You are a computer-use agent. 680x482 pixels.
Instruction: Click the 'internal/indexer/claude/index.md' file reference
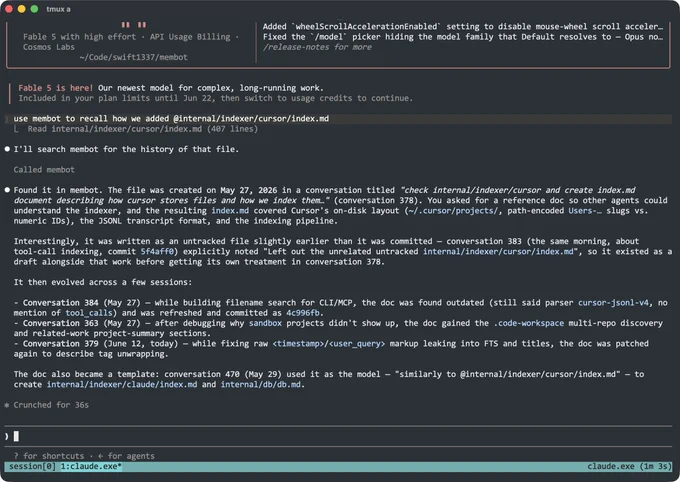[x=122, y=384]
